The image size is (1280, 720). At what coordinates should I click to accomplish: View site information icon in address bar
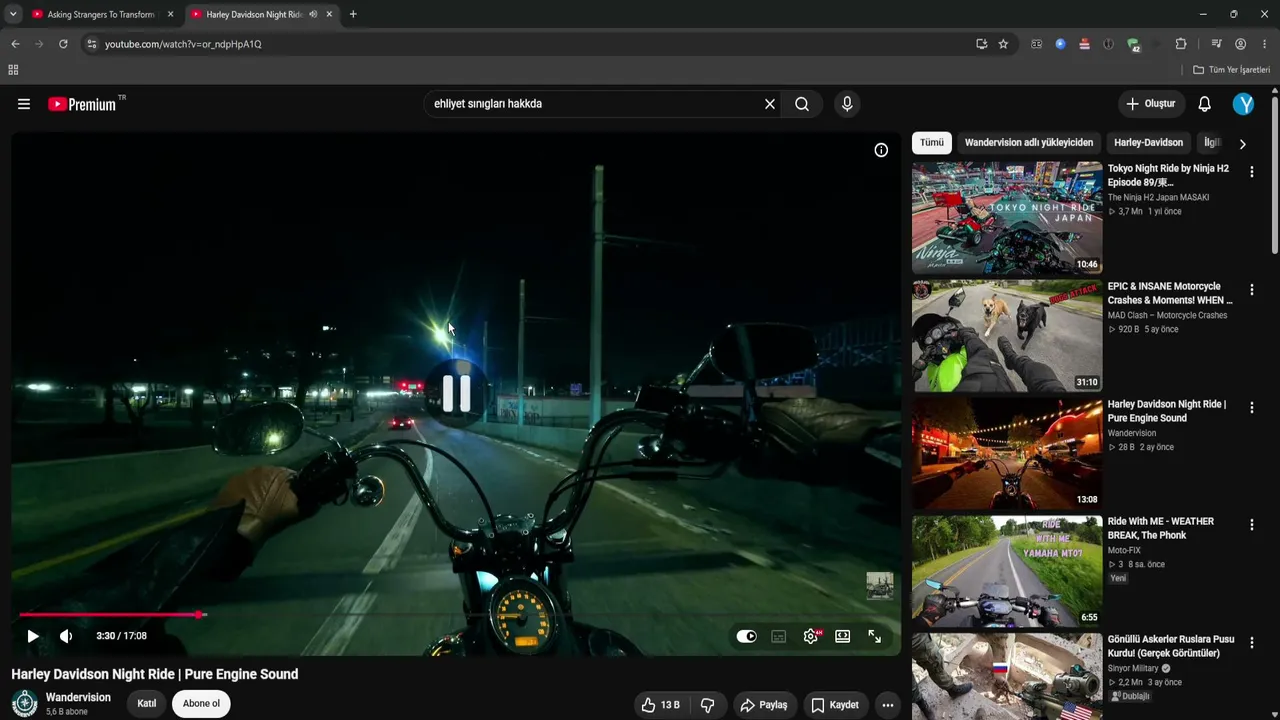(91, 44)
